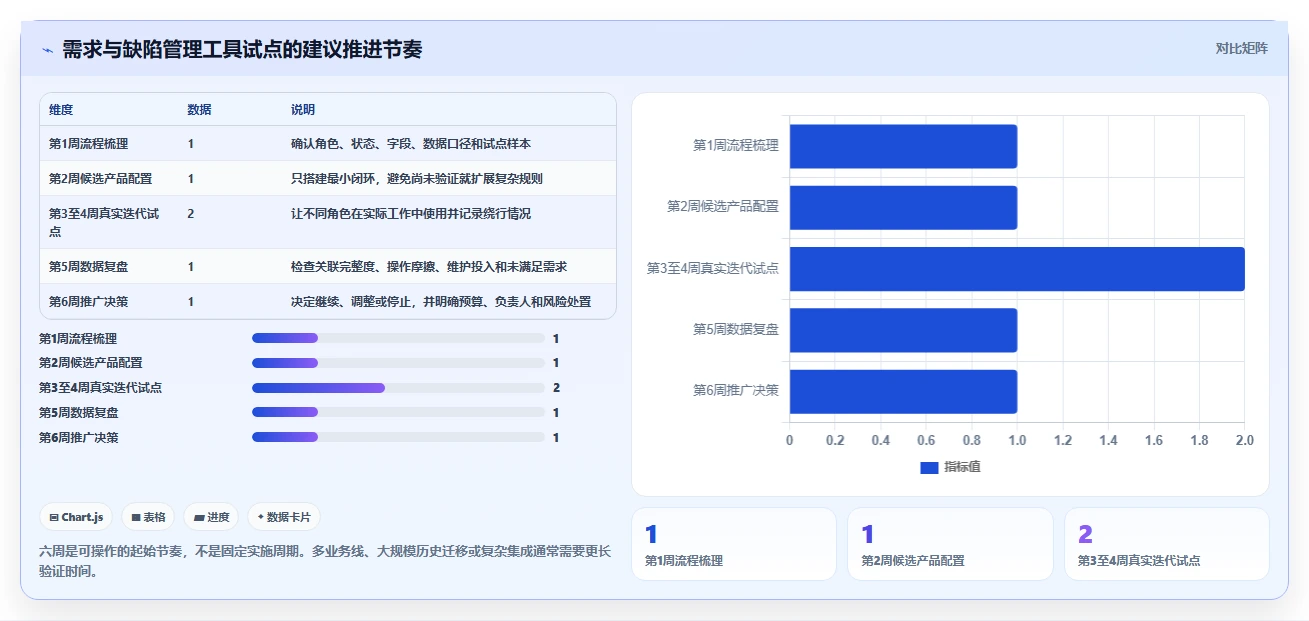Click the 第6周推广决策 chart bar
Viewport: 1309px width, 621px height.
pyautogui.click(x=903, y=392)
